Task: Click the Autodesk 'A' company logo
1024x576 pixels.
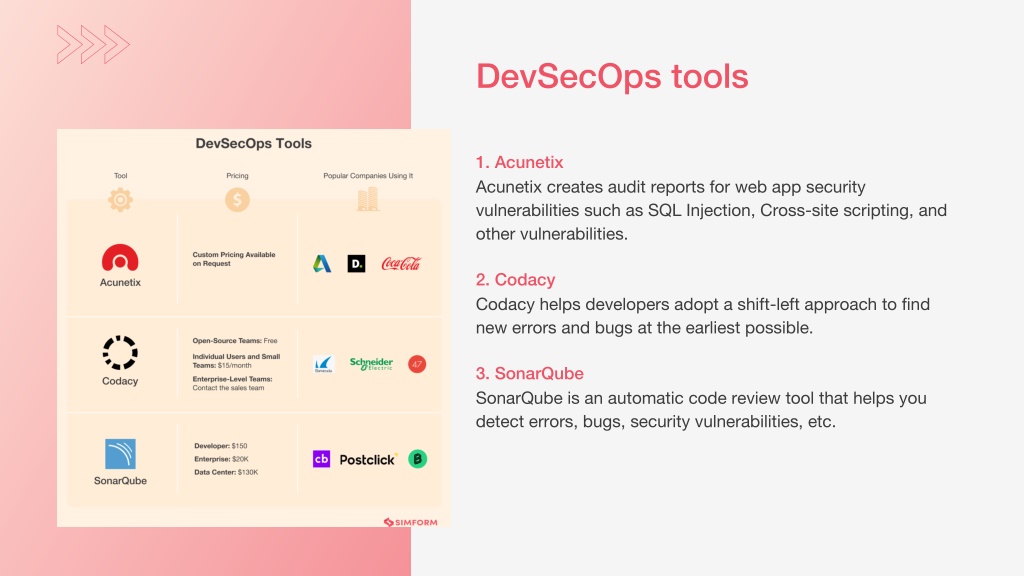Action: click(x=322, y=264)
